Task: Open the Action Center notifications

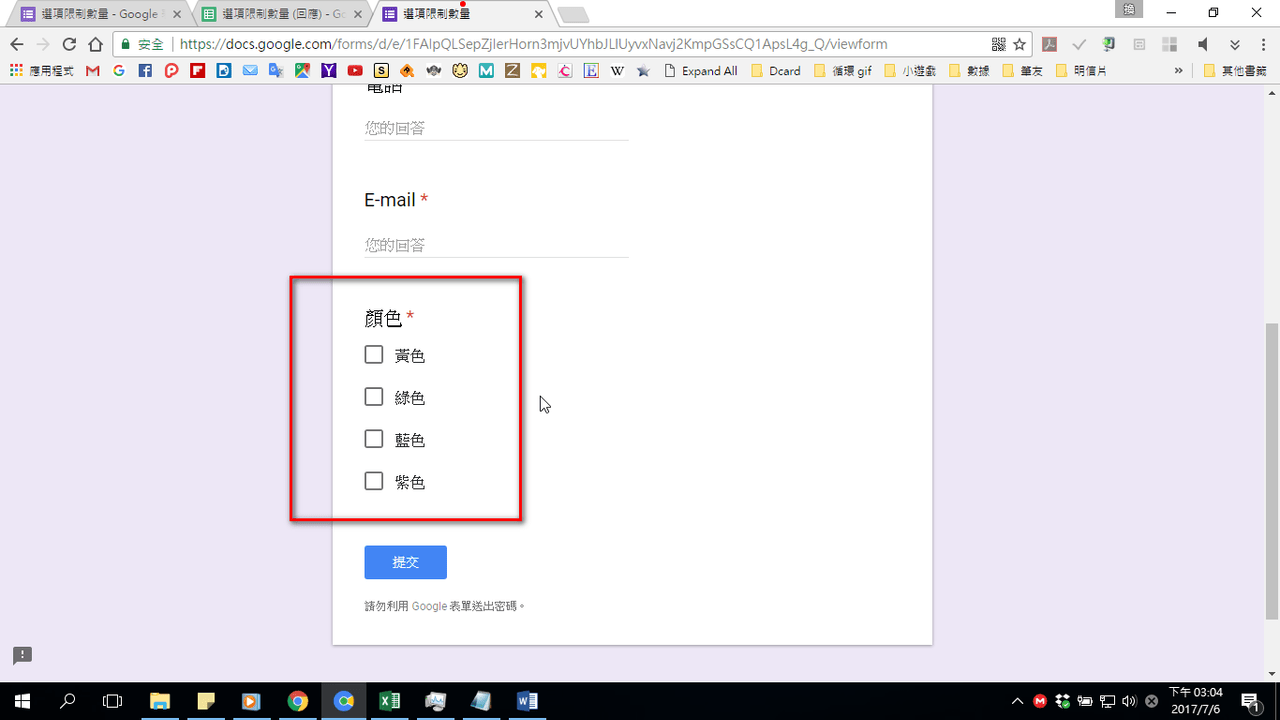Action: (x=1250, y=701)
